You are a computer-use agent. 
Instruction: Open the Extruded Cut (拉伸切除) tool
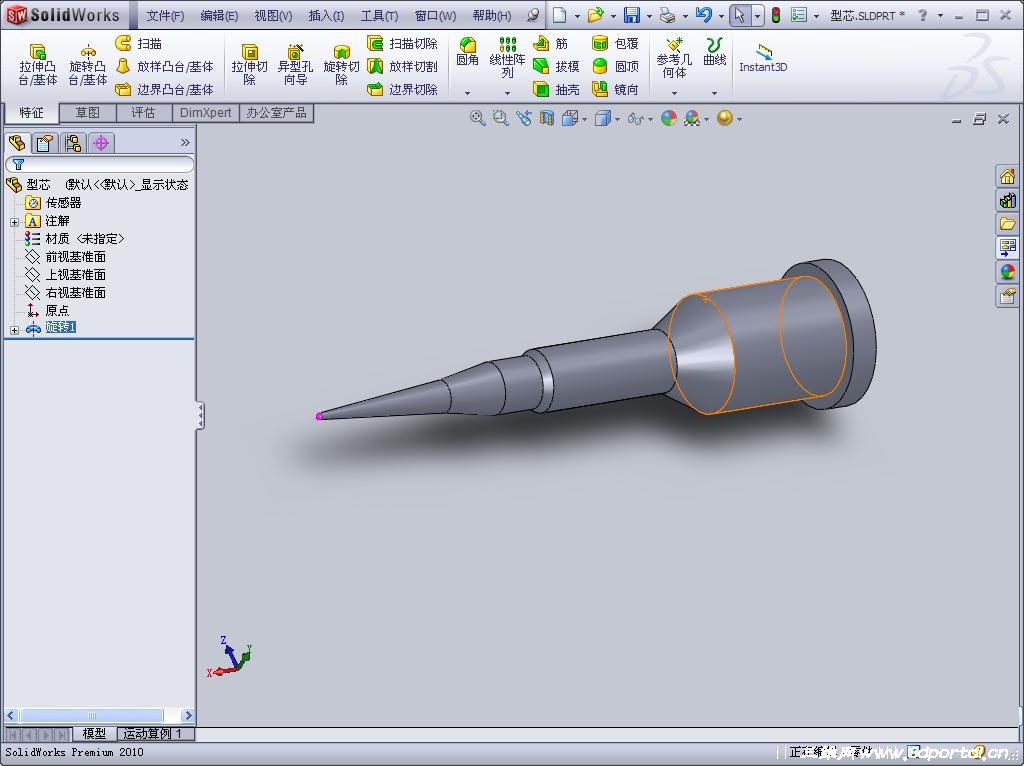pyautogui.click(x=249, y=64)
